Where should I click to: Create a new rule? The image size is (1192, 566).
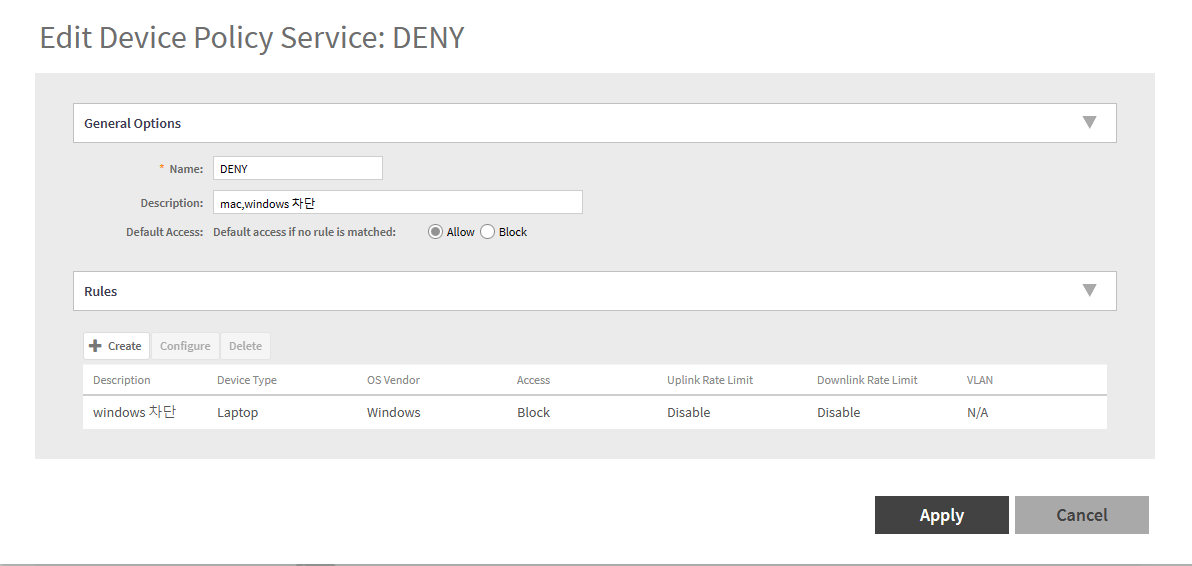click(116, 346)
